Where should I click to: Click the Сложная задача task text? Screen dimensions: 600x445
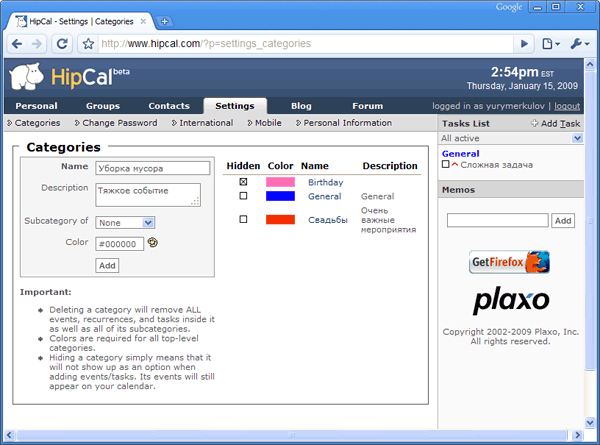[x=496, y=165]
